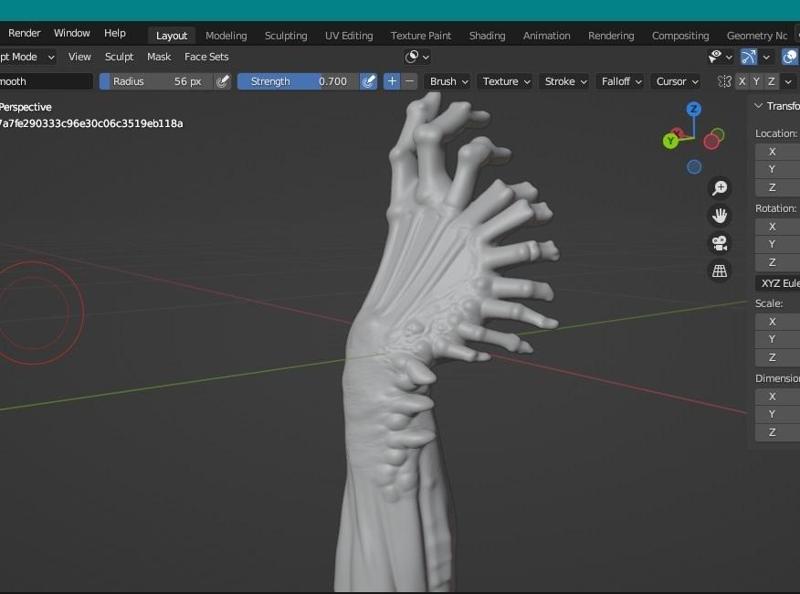Enable pressure sensitivity for brush Radius
800x594 pixels.
point(223,81)
